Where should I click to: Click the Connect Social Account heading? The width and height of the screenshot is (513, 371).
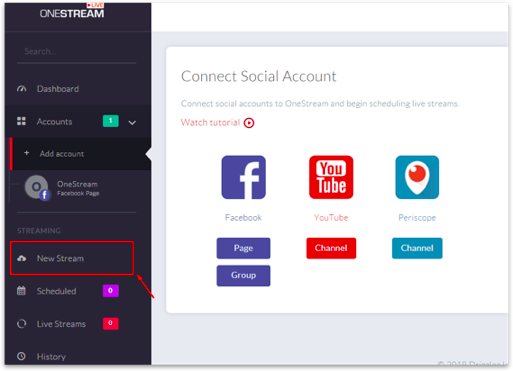pyautogui.click(x=259, y=76)
